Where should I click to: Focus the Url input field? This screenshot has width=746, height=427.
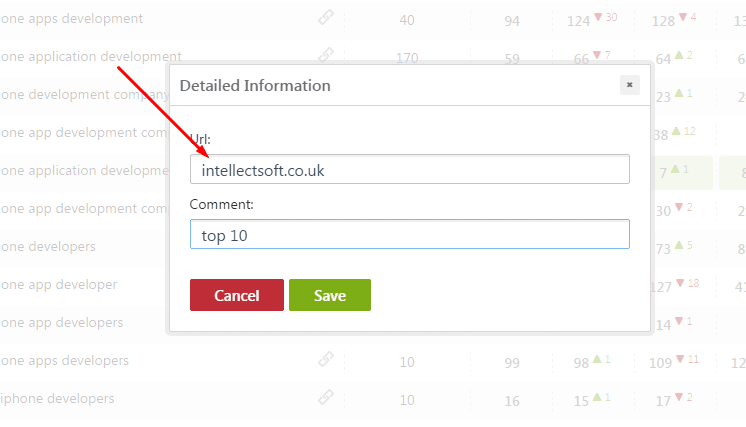coord(410,169)
